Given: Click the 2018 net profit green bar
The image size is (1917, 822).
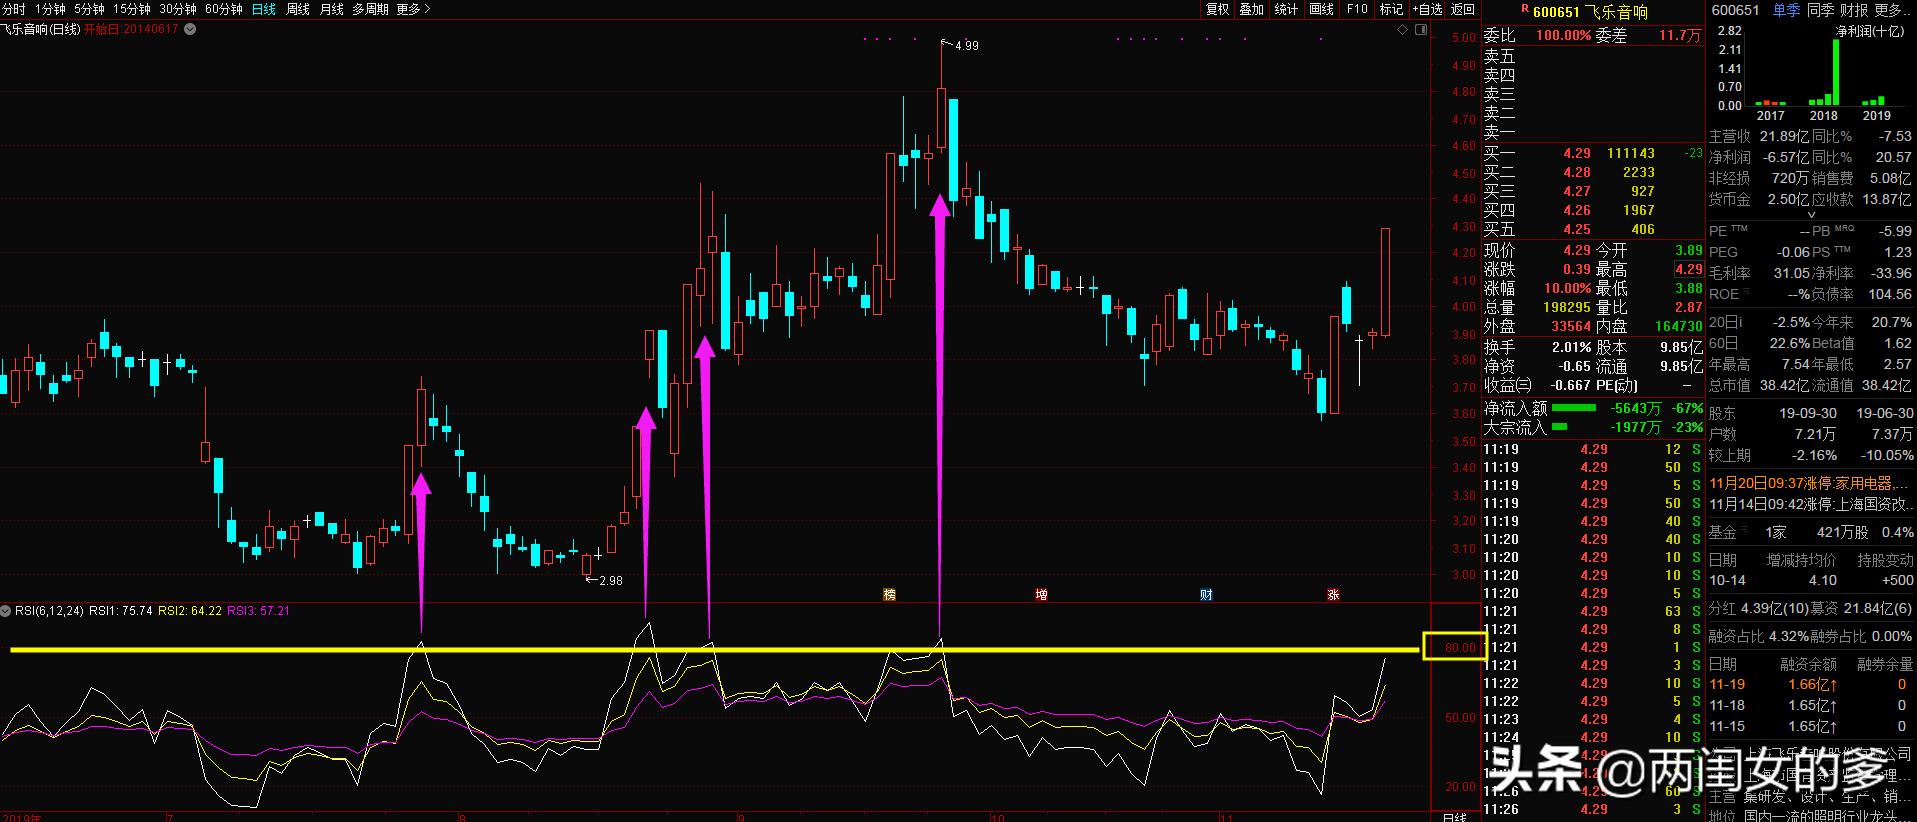Looking at the screenshot, I should point(1835,72).
